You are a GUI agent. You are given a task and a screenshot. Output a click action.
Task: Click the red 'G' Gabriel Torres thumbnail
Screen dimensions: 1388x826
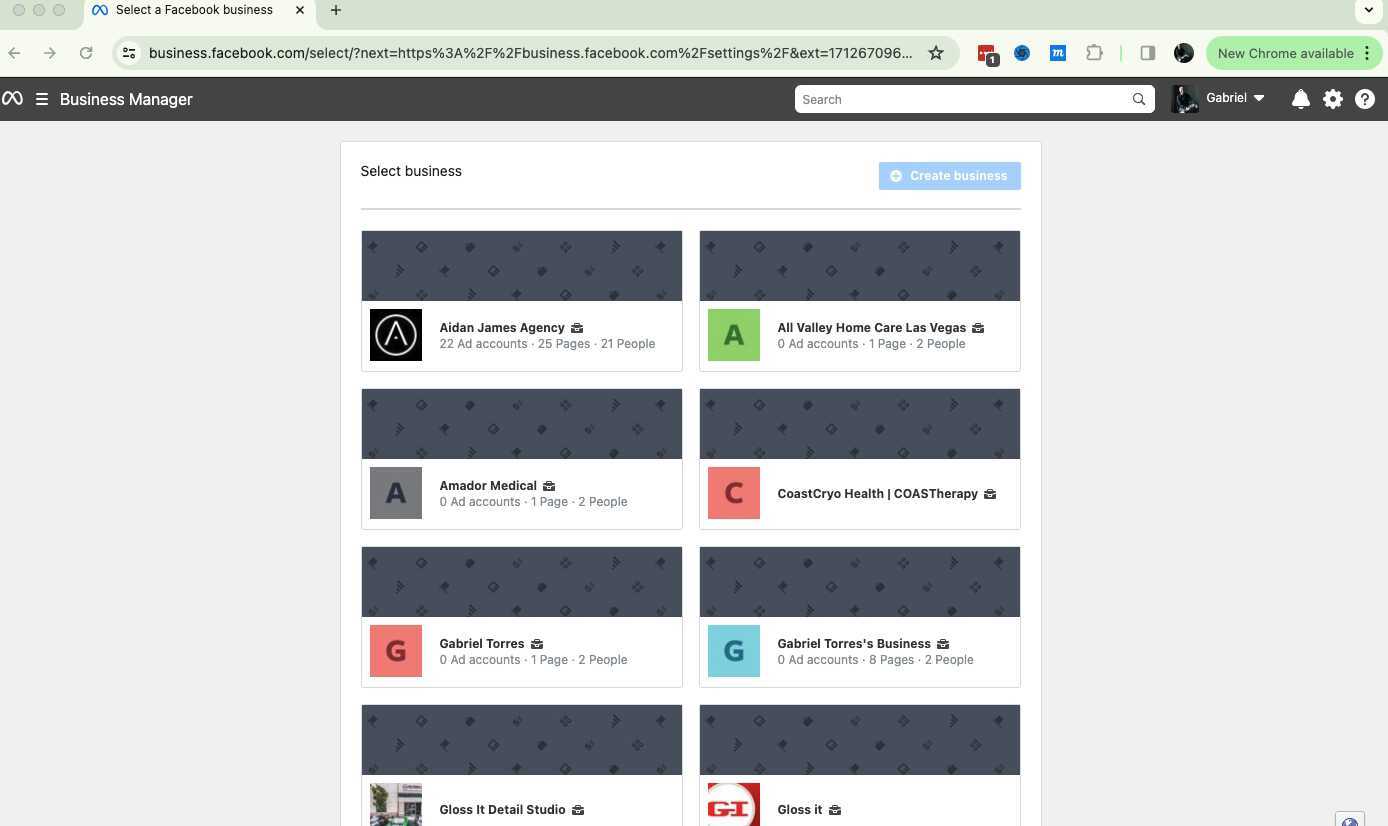tap(396, 651)
